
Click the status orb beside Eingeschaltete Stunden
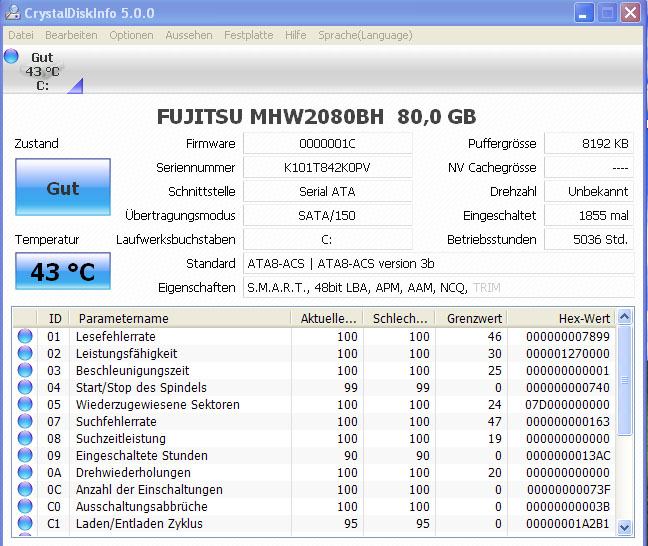pyautogui.click(x=25, y=455)
